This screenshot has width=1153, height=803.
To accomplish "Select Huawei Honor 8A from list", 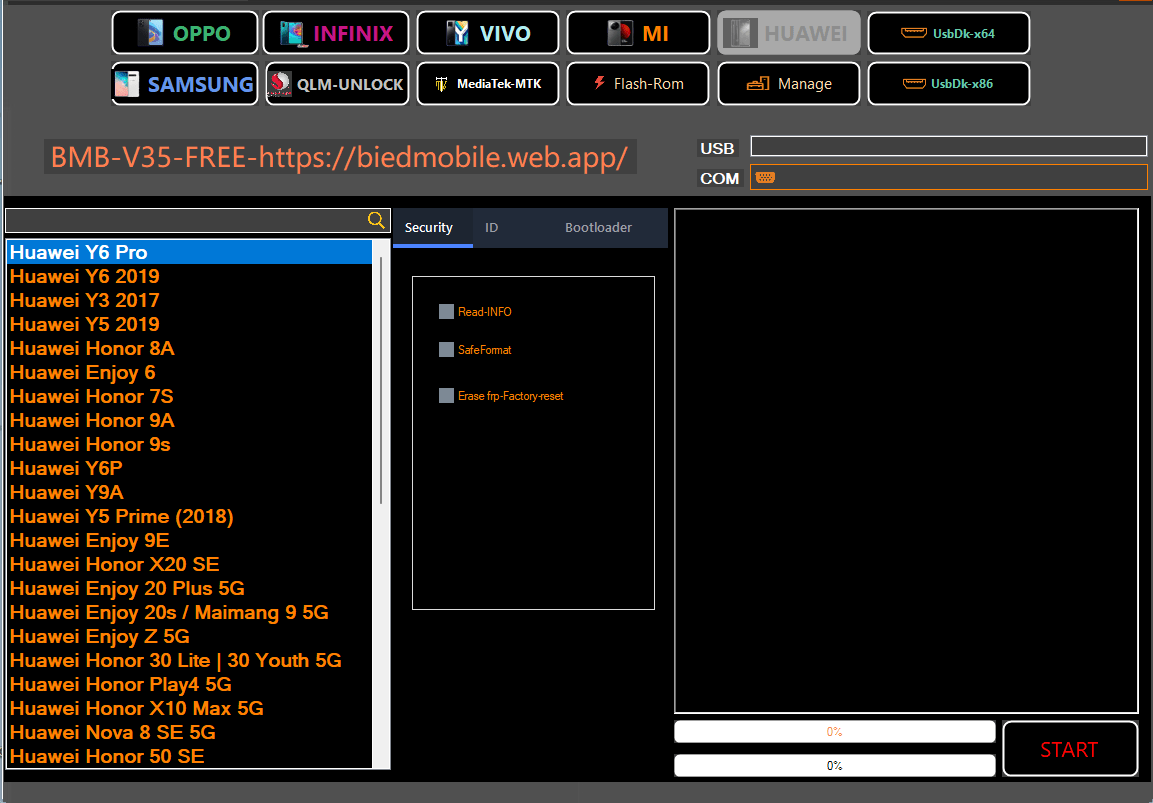I will (91, 348).
